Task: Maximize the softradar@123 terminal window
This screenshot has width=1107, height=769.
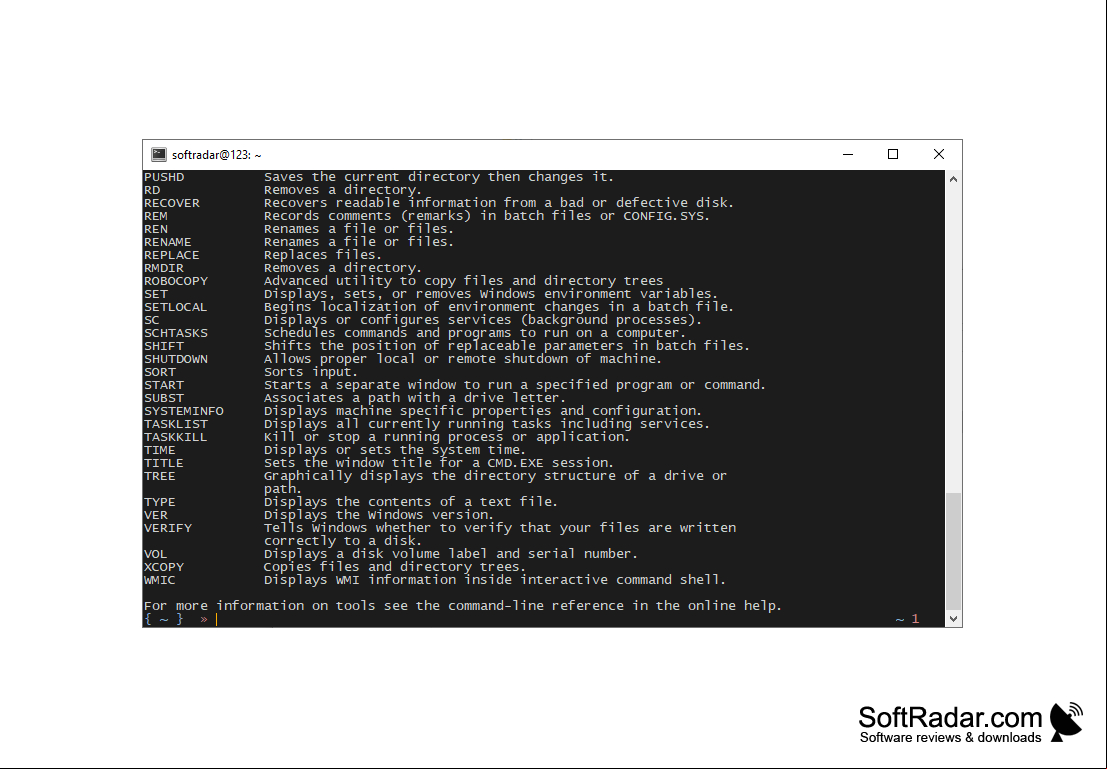Action: pyautogui.click(x=893, y=154)
